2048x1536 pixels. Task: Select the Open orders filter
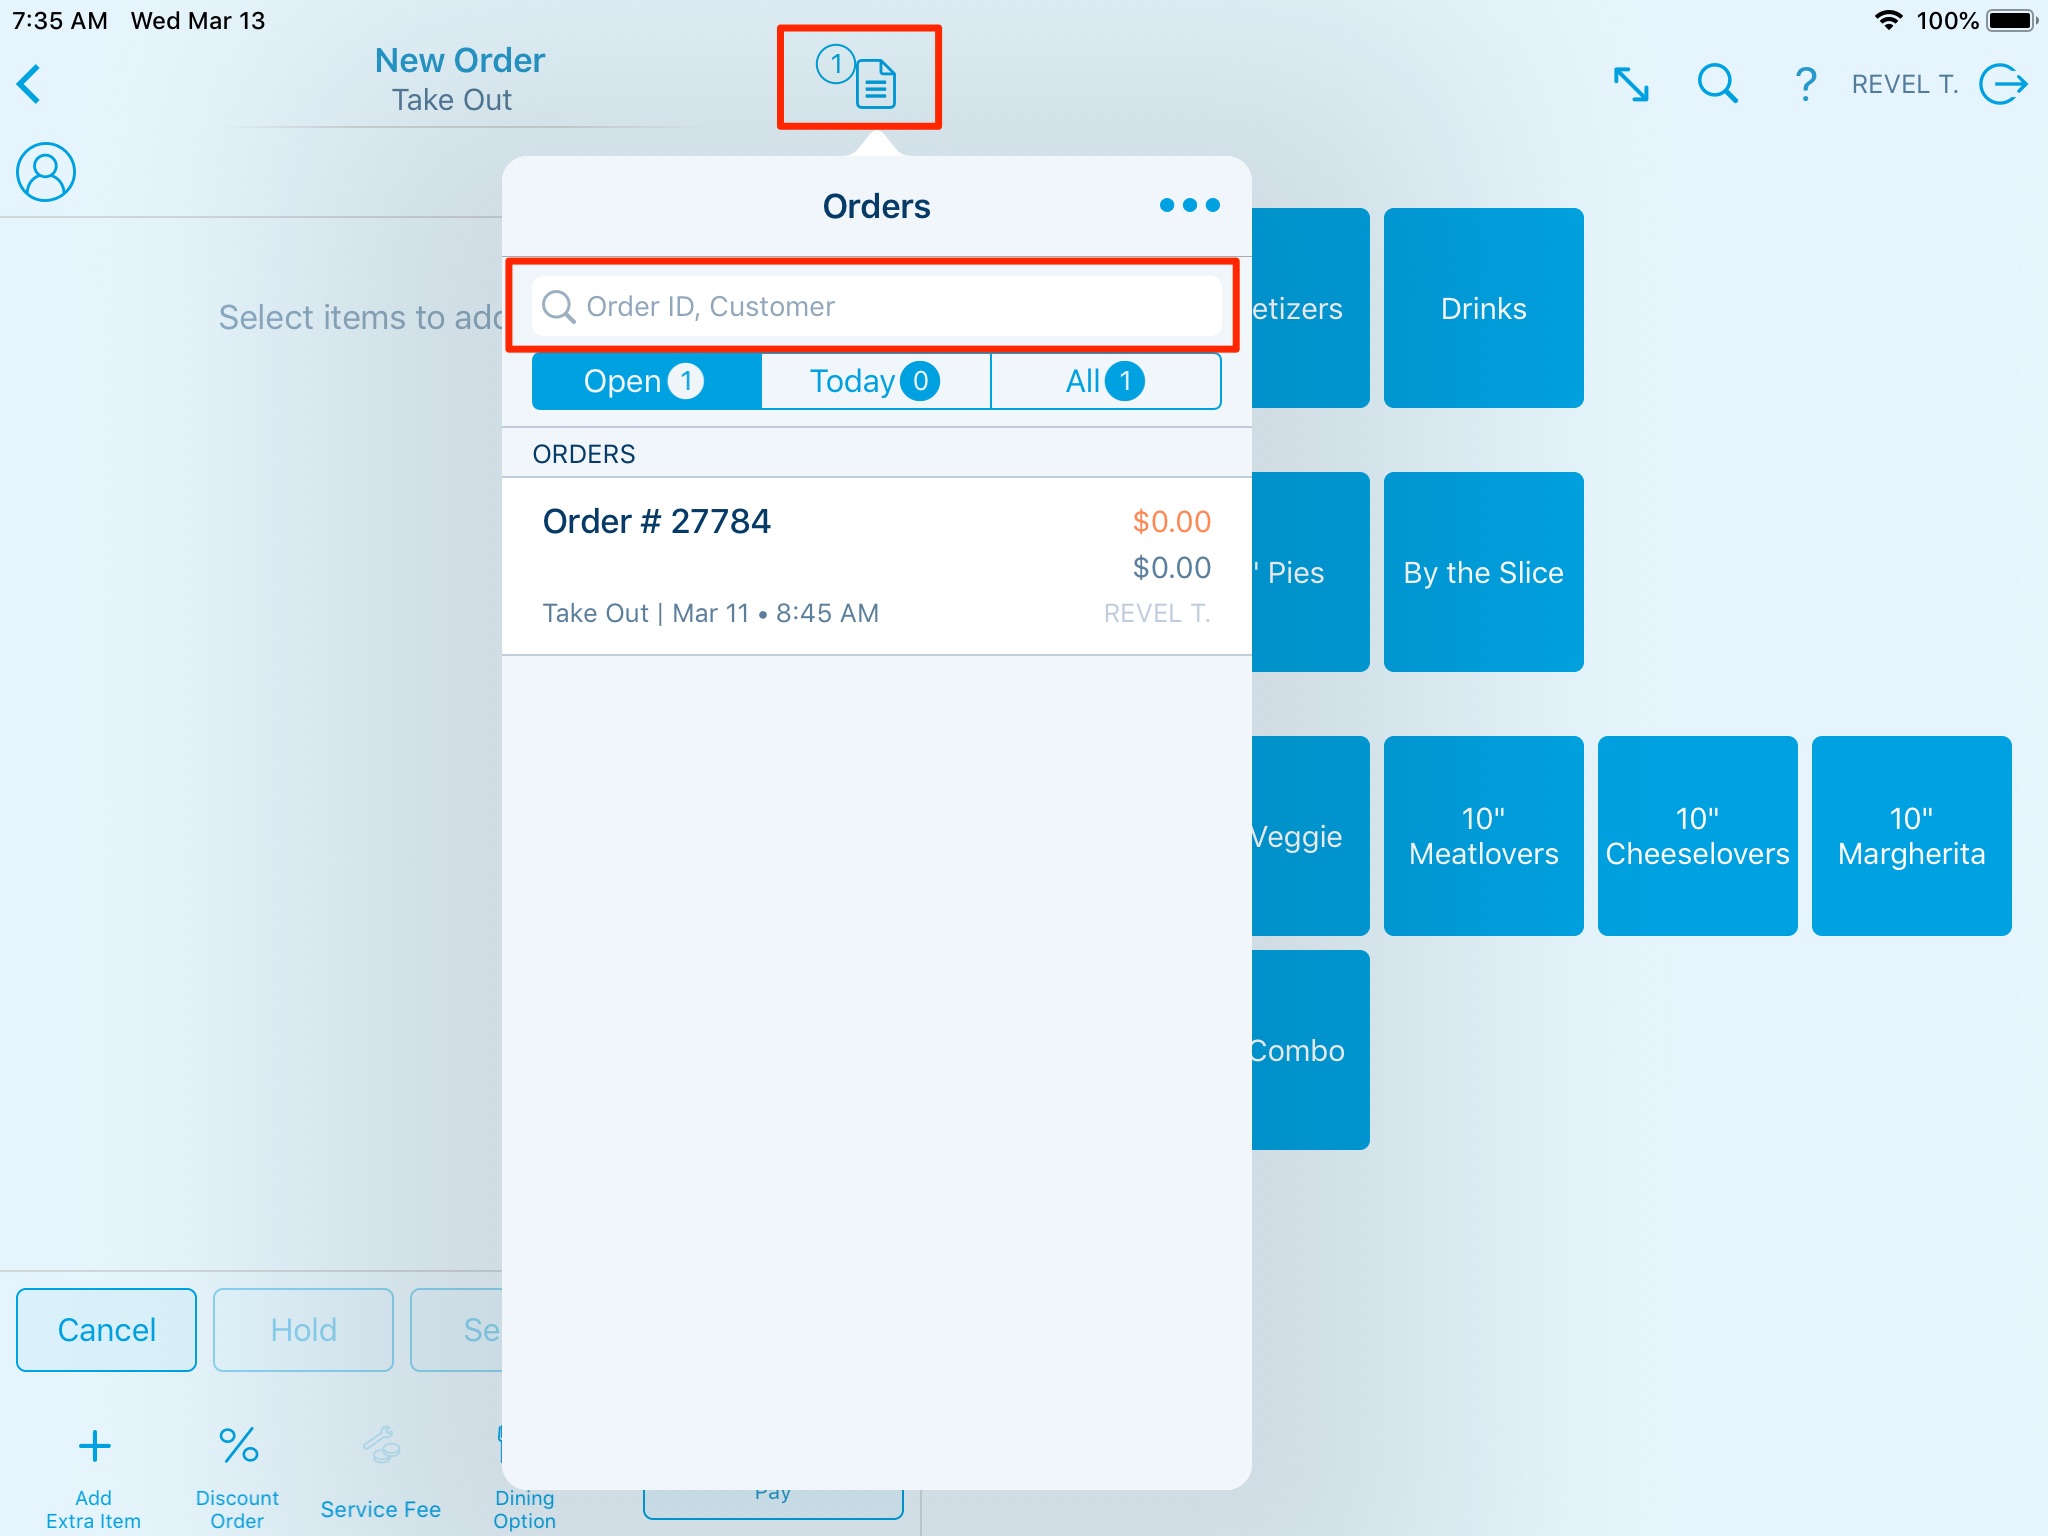coord(645,380)
